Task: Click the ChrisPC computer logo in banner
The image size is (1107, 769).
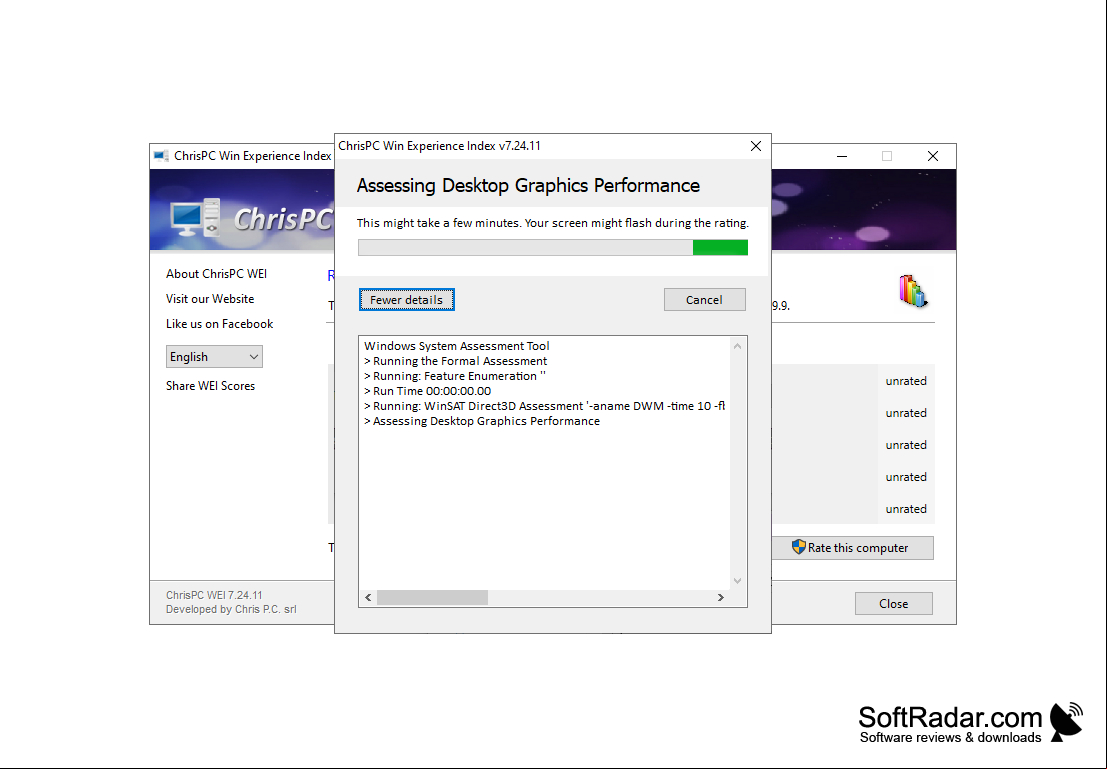Action: tap(196, 217)
